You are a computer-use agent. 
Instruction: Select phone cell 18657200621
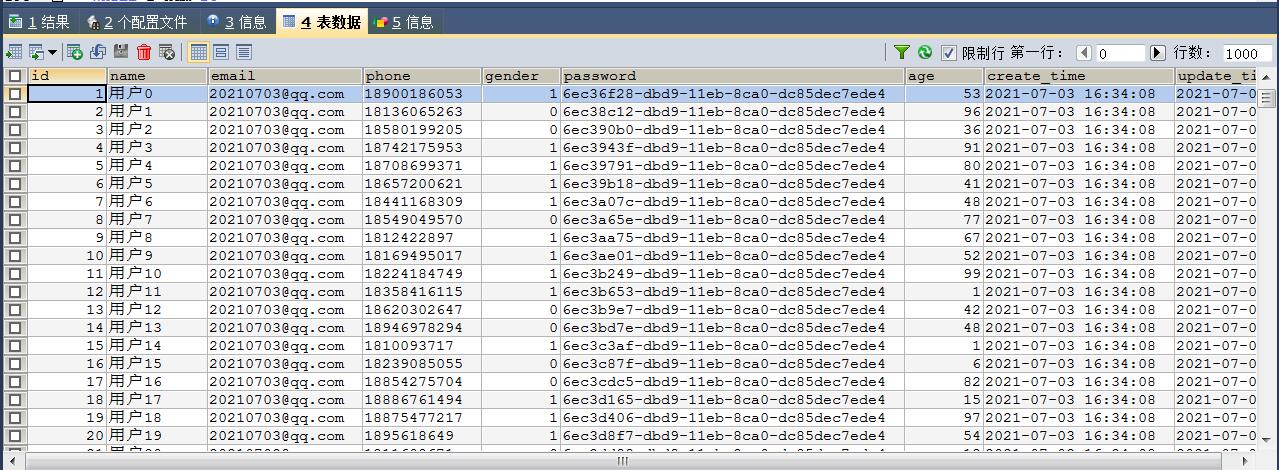(422, 184)
